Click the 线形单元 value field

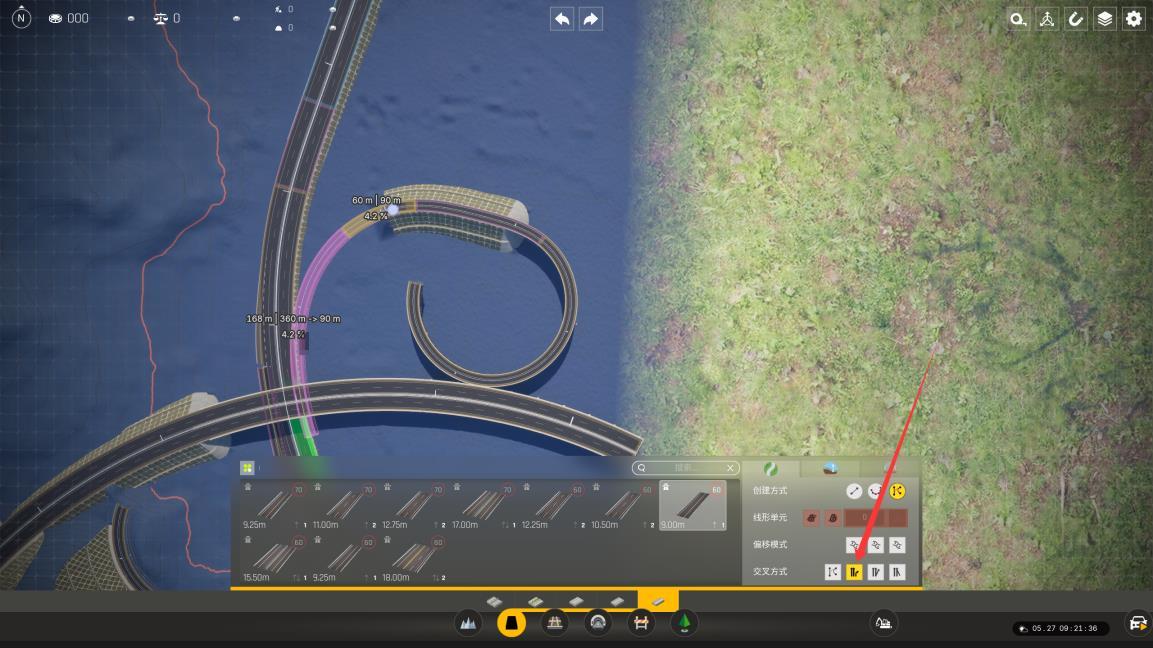point(865,518)
